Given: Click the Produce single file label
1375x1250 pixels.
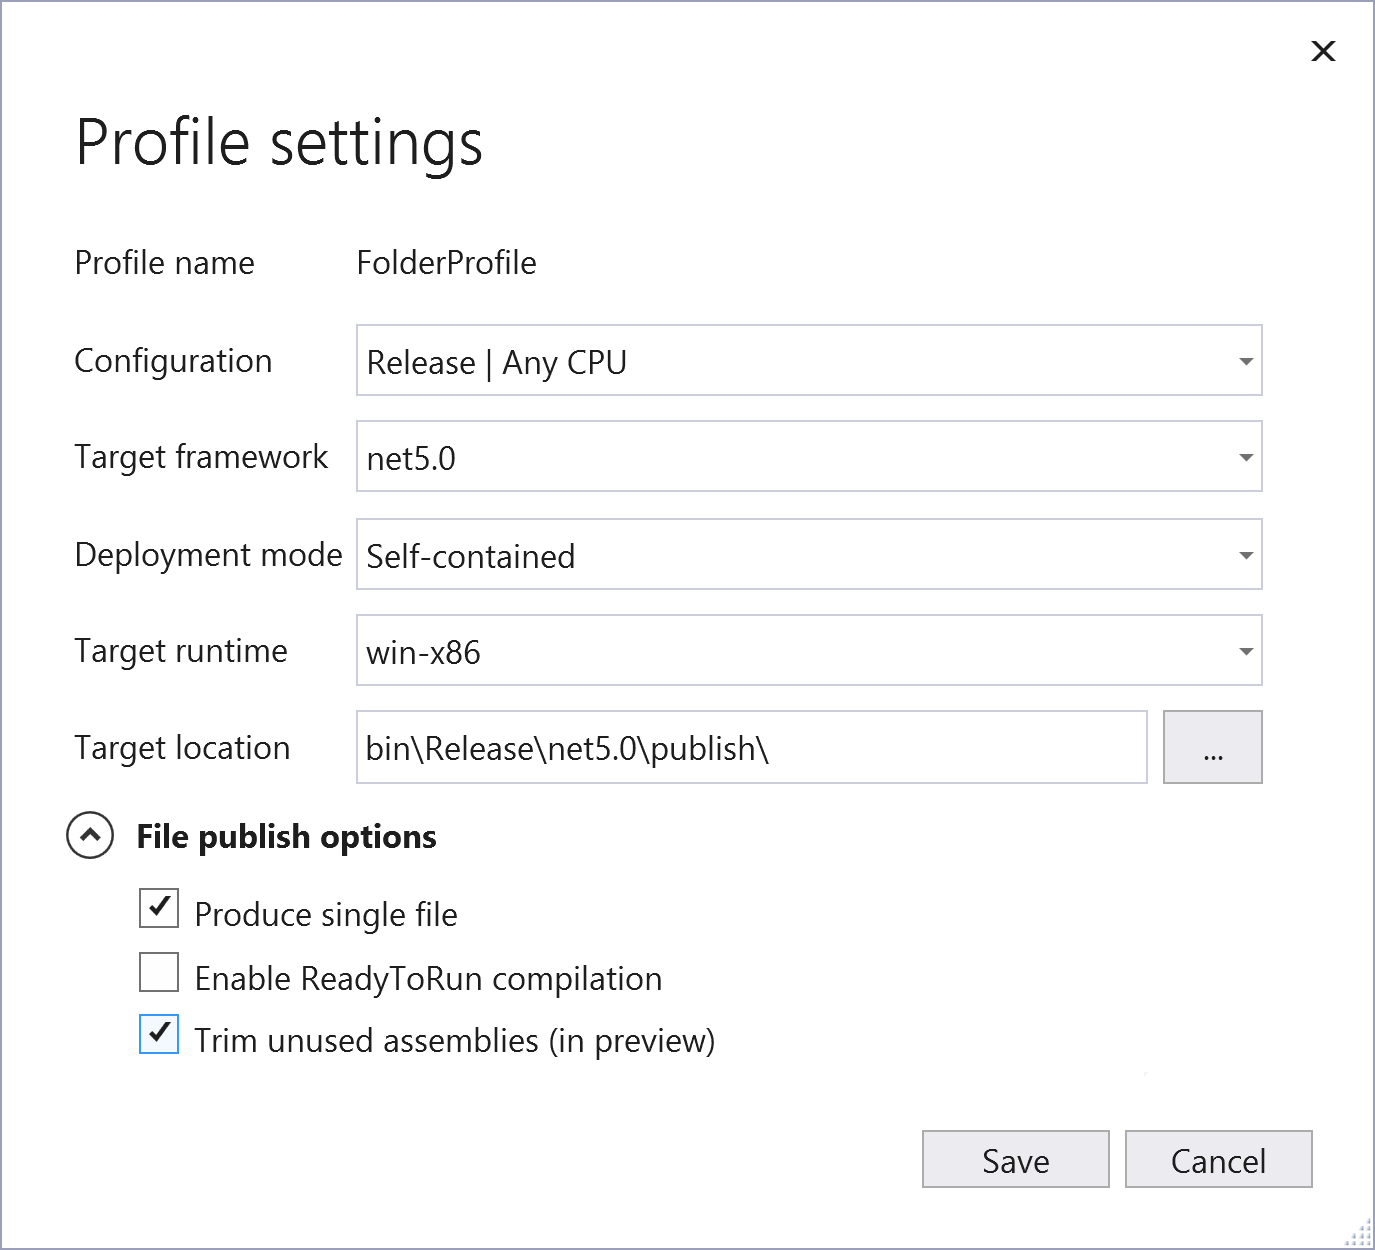Looking at the screenshot, I should tap(326, 915).
